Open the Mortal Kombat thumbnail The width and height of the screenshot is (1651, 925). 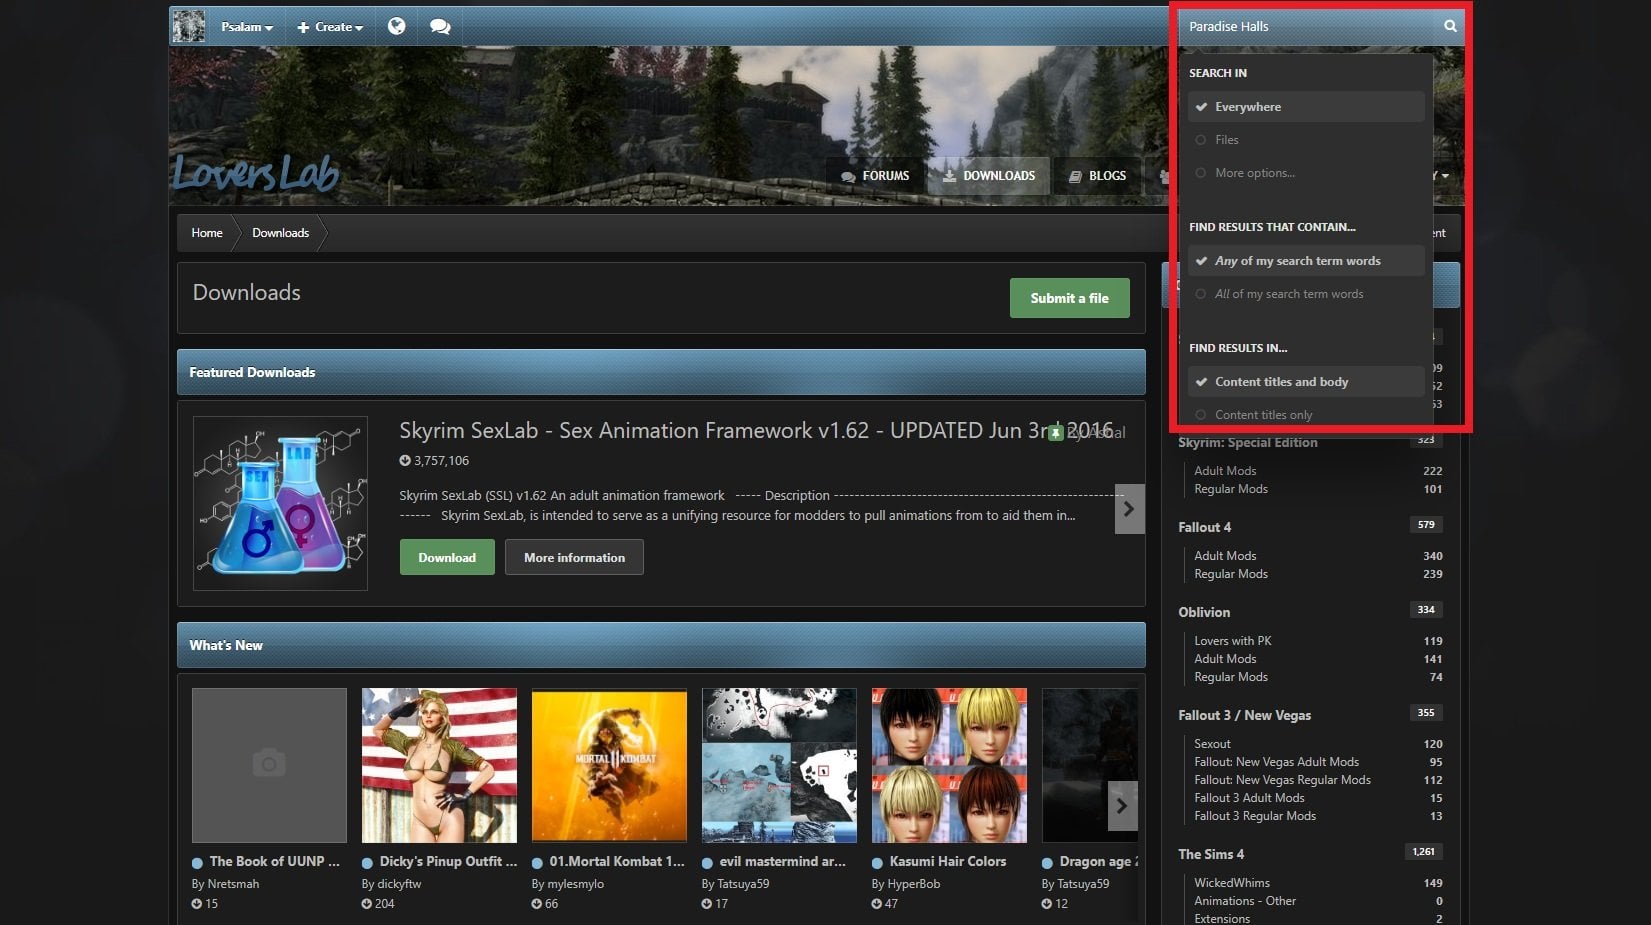pos(609,765)
